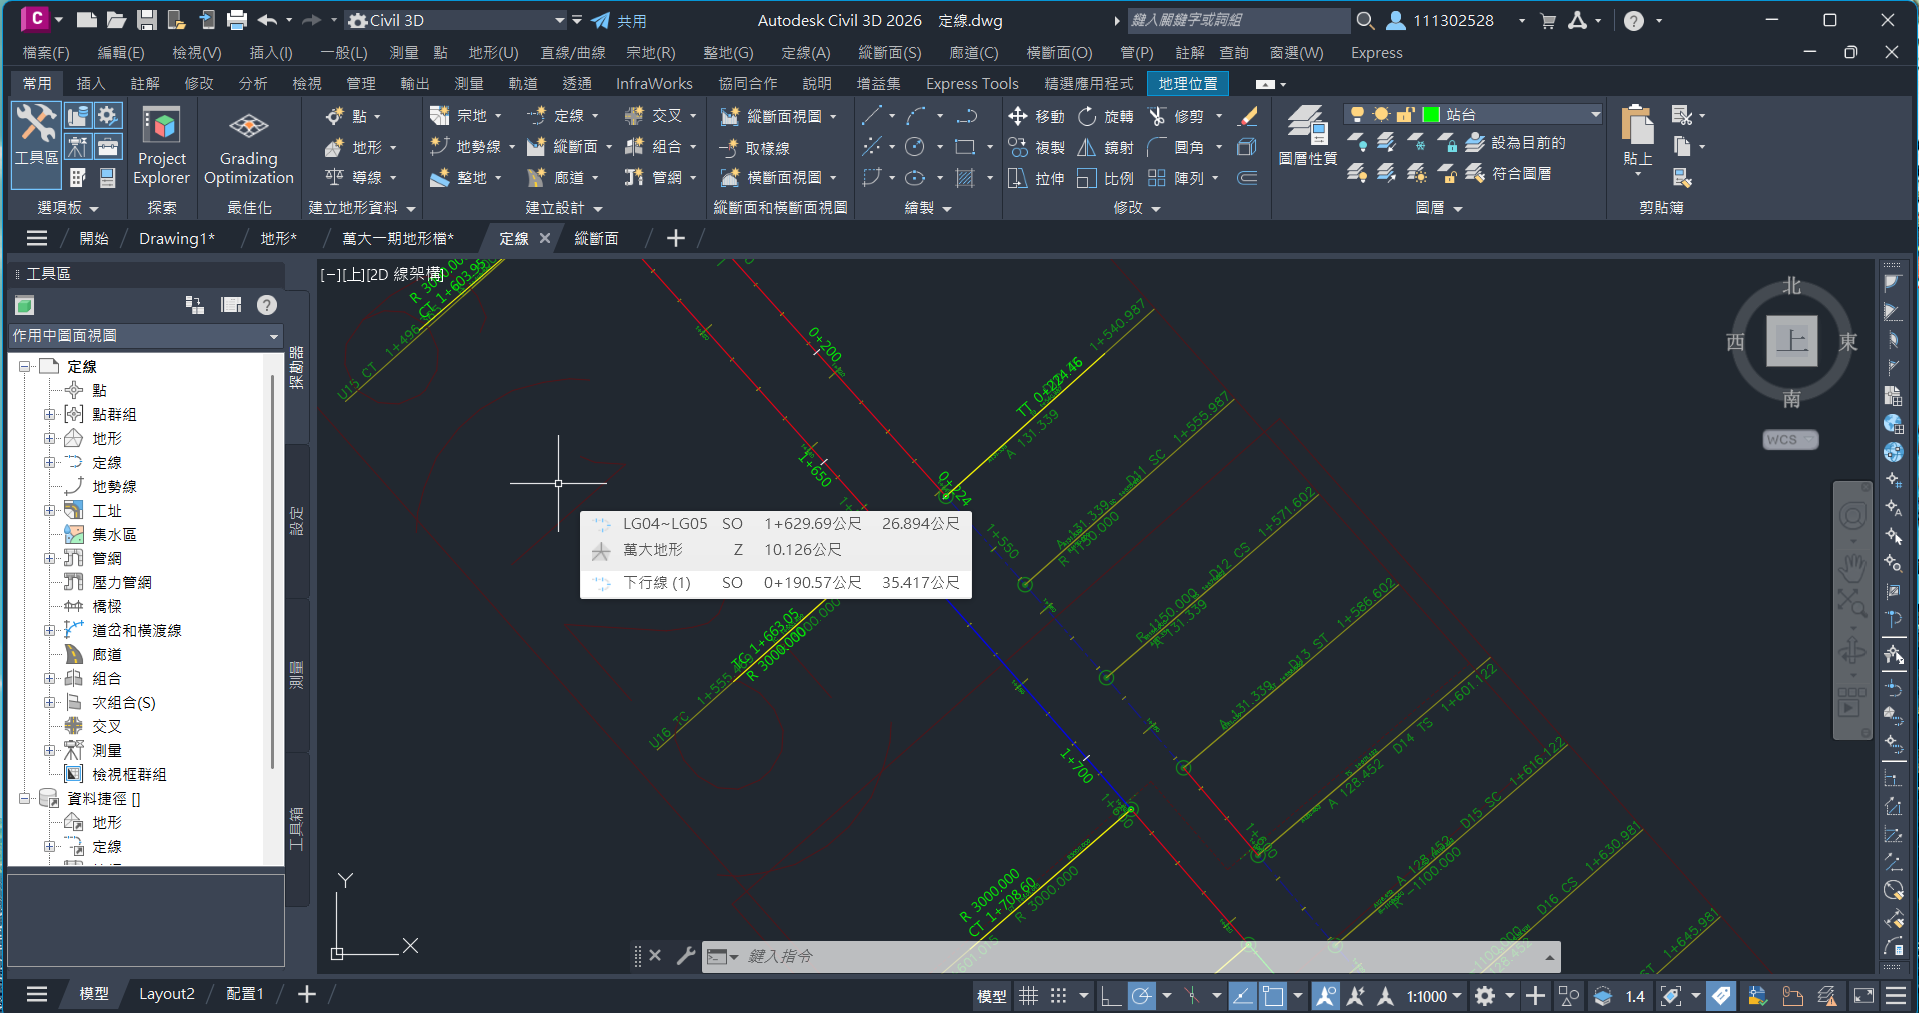Open toolspace help question icon
The width and height of the screenshot is (1919, 1013).
(x=267, y=305)
